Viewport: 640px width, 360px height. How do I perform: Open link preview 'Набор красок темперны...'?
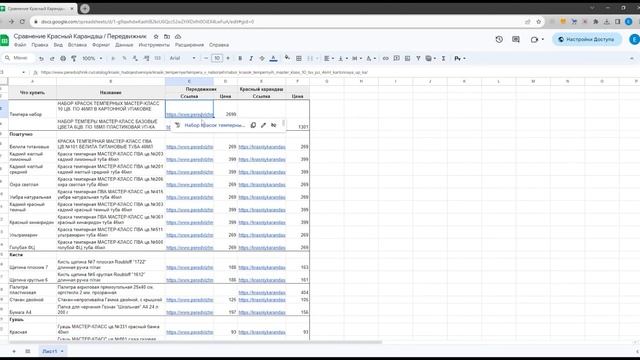coord(215,125)
